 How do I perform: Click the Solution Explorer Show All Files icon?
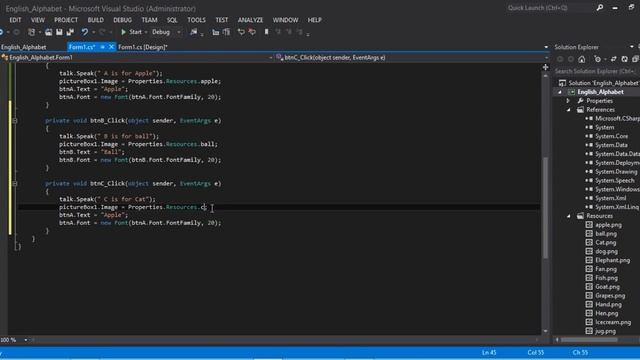pyautogui.click(x=636, y=59)
